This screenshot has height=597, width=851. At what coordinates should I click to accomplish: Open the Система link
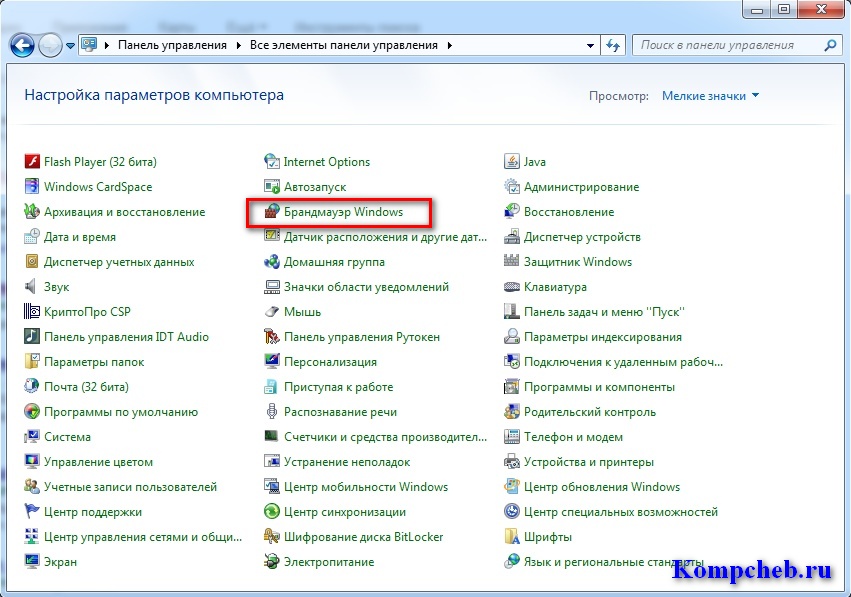[x=67, y=437]
